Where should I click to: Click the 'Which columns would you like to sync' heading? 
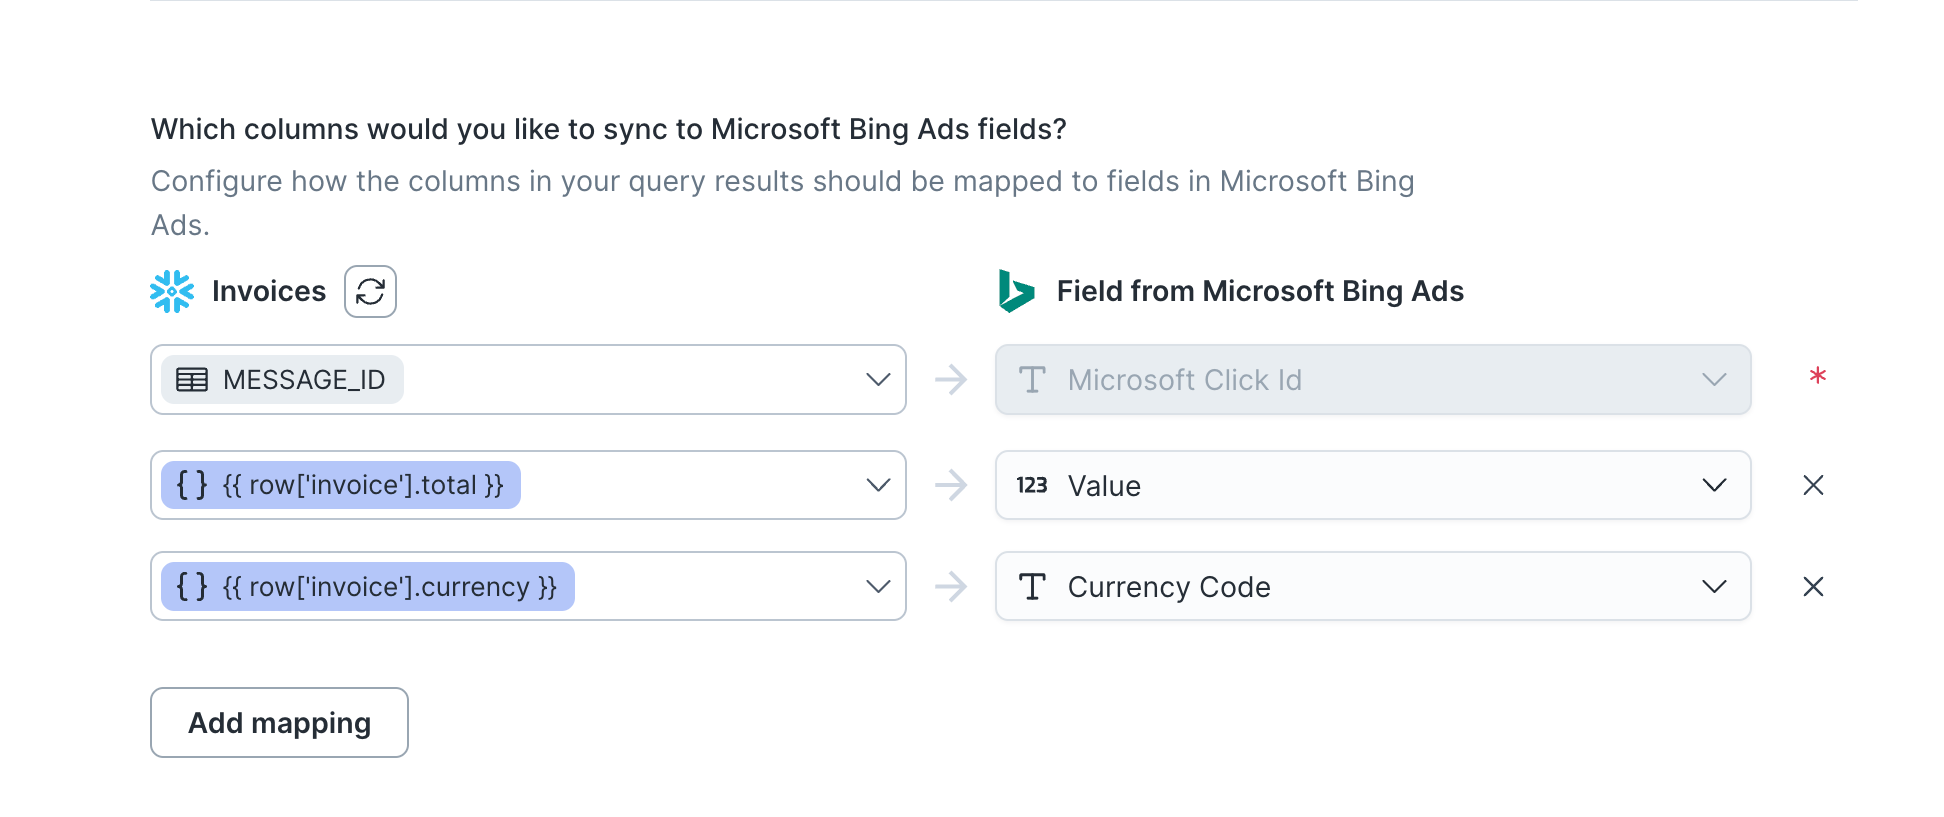[x=608, y=129]
